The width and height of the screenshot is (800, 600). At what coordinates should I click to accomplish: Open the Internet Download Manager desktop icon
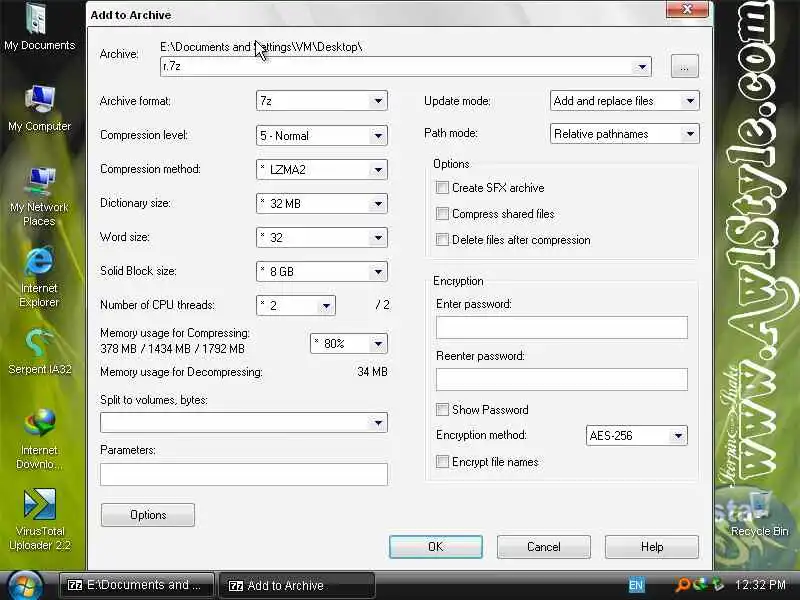click(x=39, y=439)
